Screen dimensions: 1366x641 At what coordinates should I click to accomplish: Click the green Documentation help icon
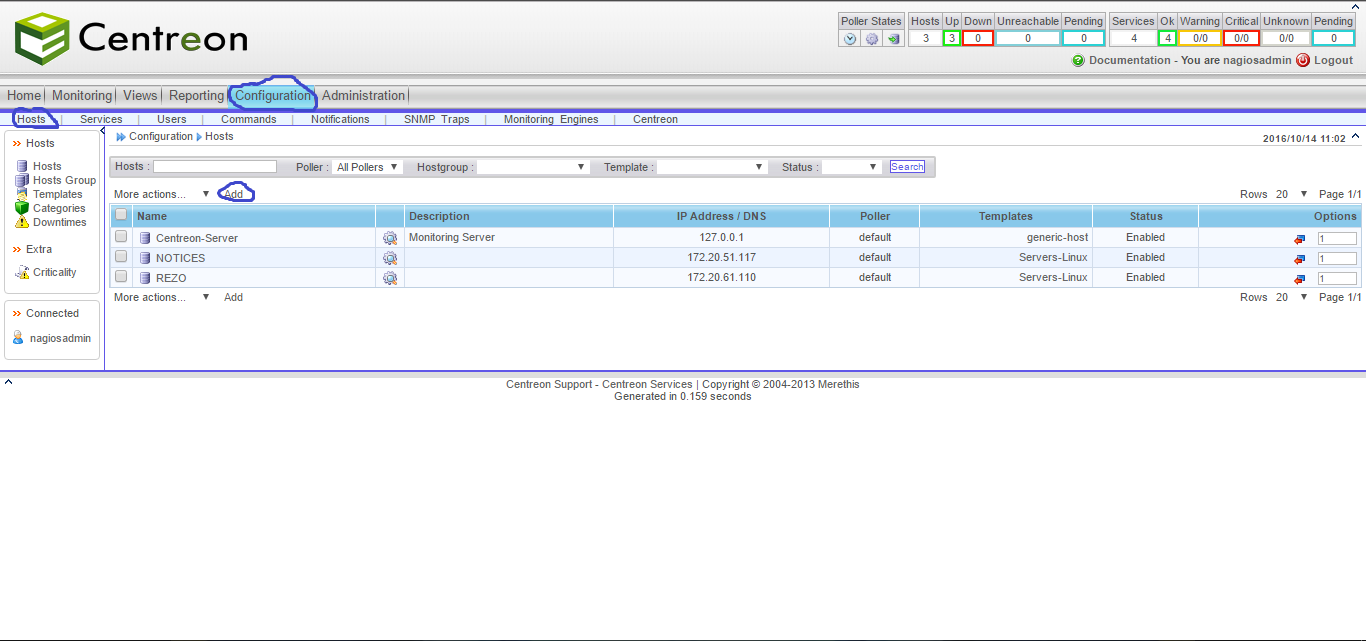tap(1078, 60)
